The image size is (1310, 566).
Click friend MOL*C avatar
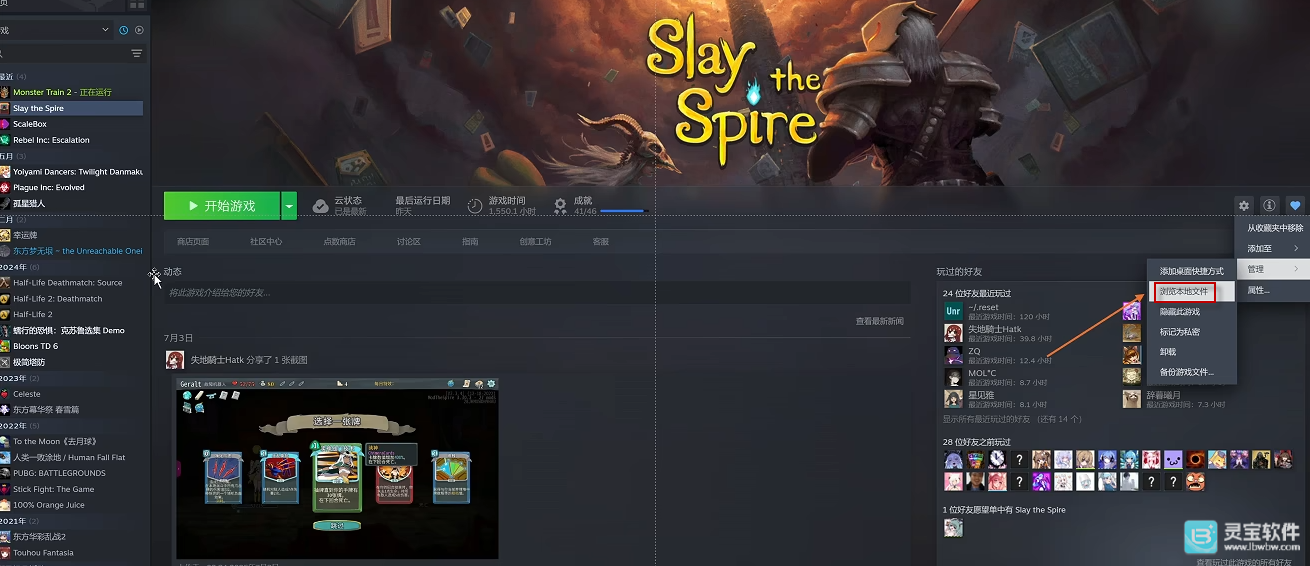[x=953, y=377]
